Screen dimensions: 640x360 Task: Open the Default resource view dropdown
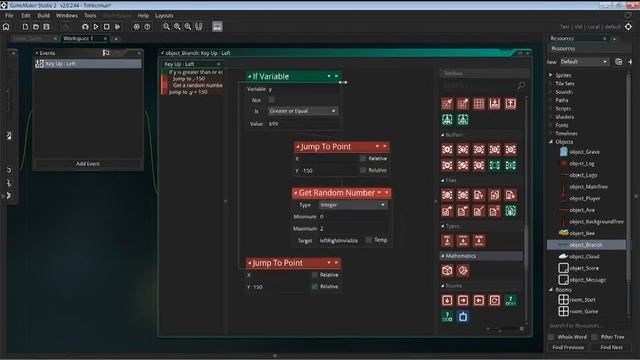[x=584, y=62]
